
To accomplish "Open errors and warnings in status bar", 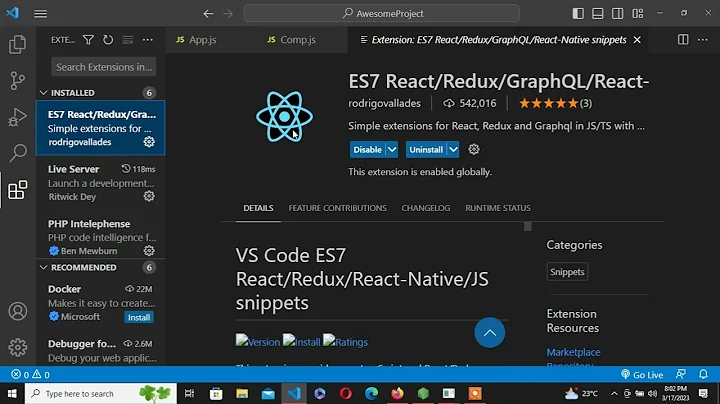I will coord(30,375).
